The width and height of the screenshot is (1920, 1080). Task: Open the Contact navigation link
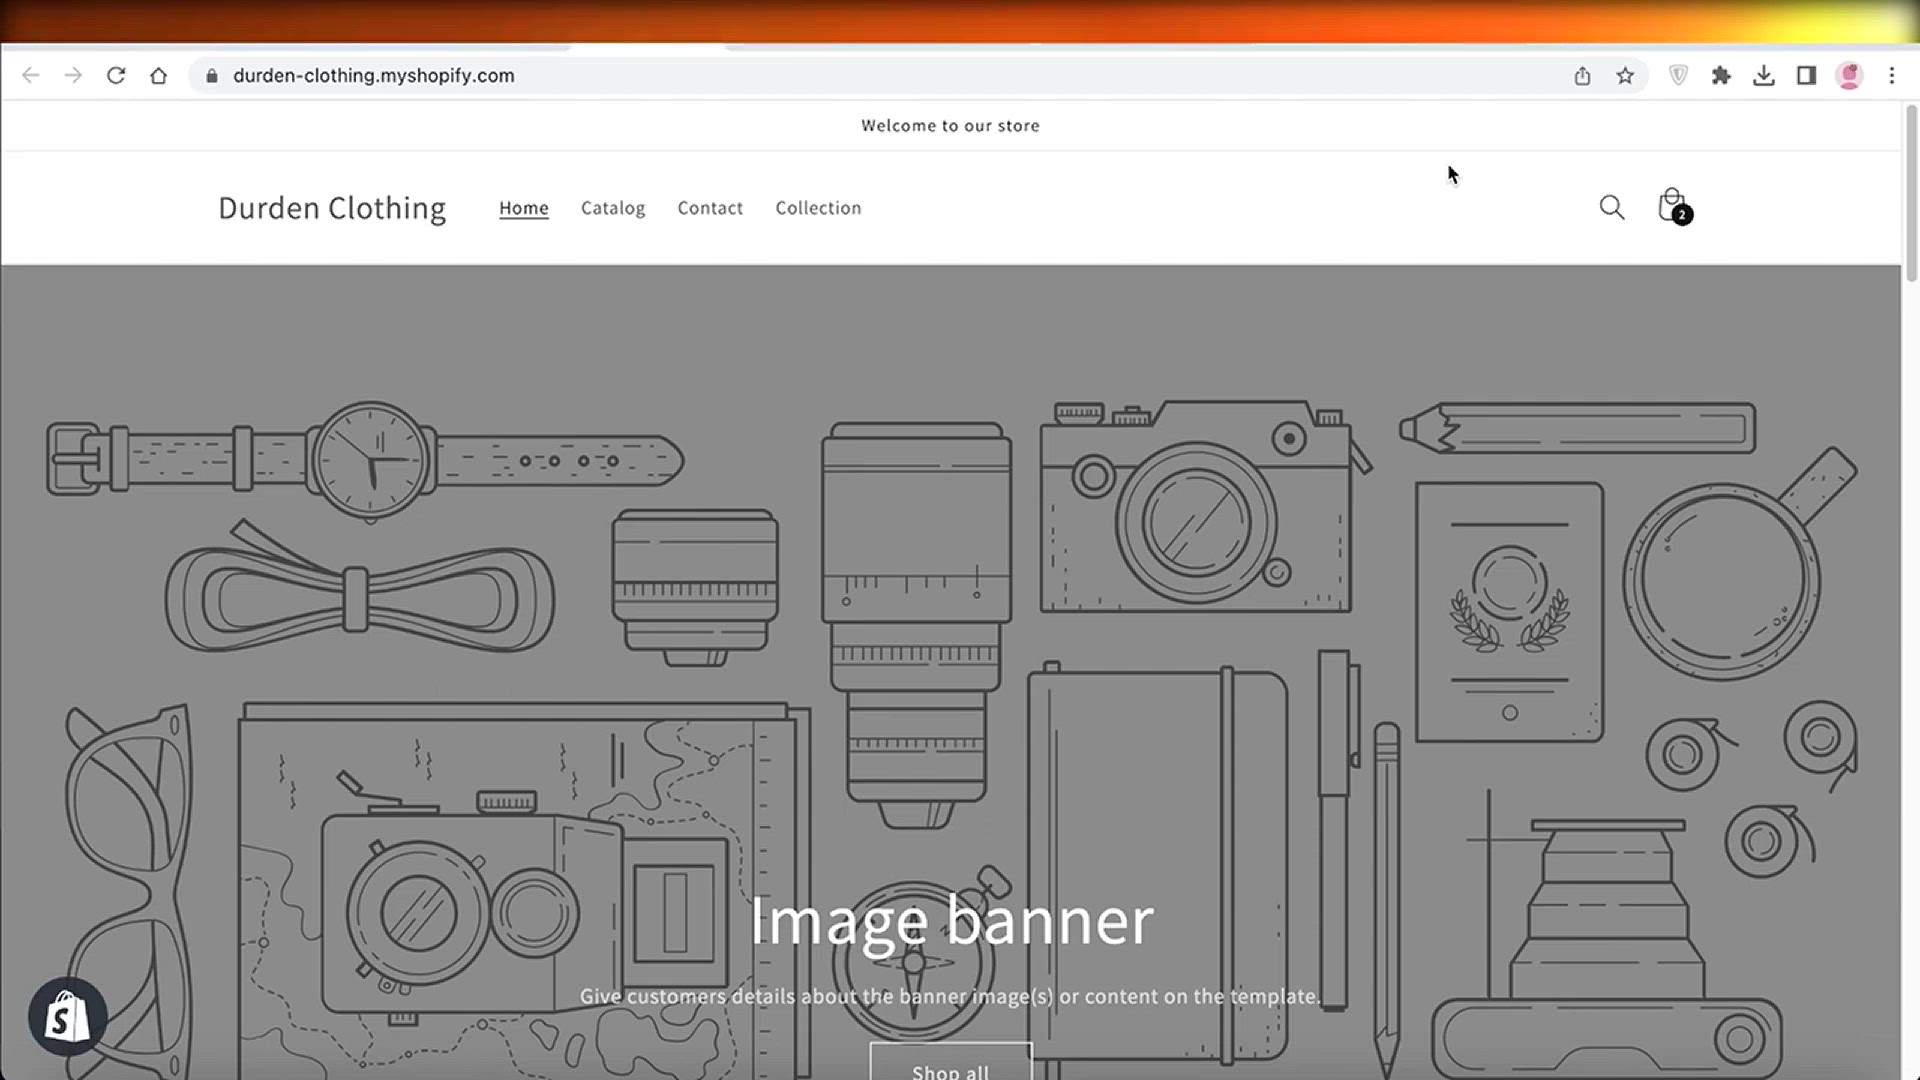[x=710, y=208]
